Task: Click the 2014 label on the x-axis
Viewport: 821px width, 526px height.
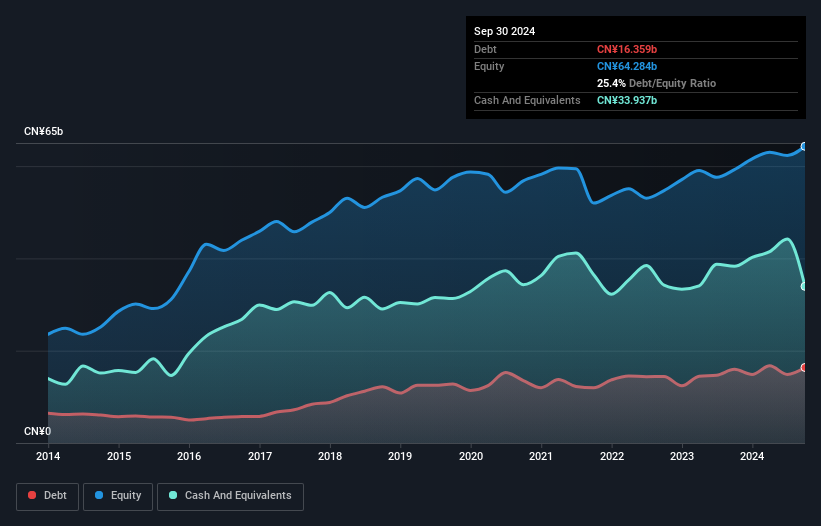Action: click(x=48, y=456)
